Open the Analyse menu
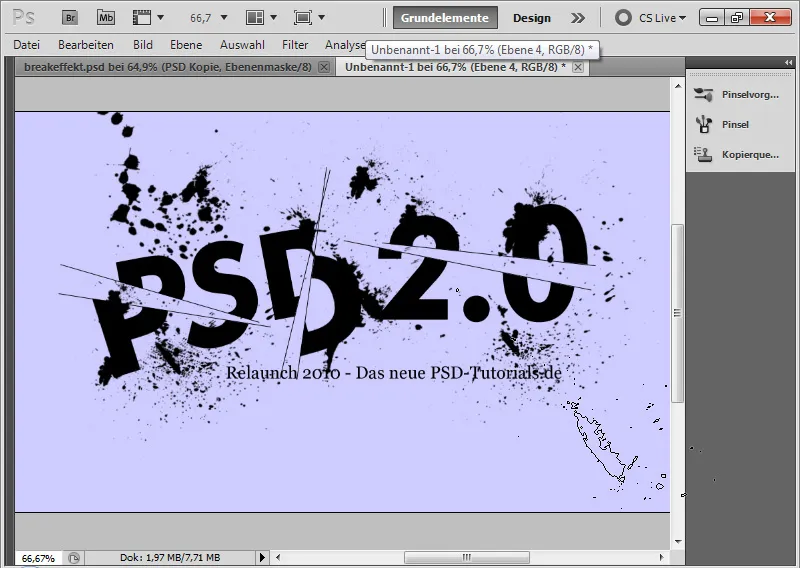This screenshot has width=800, height=568. 345,45
